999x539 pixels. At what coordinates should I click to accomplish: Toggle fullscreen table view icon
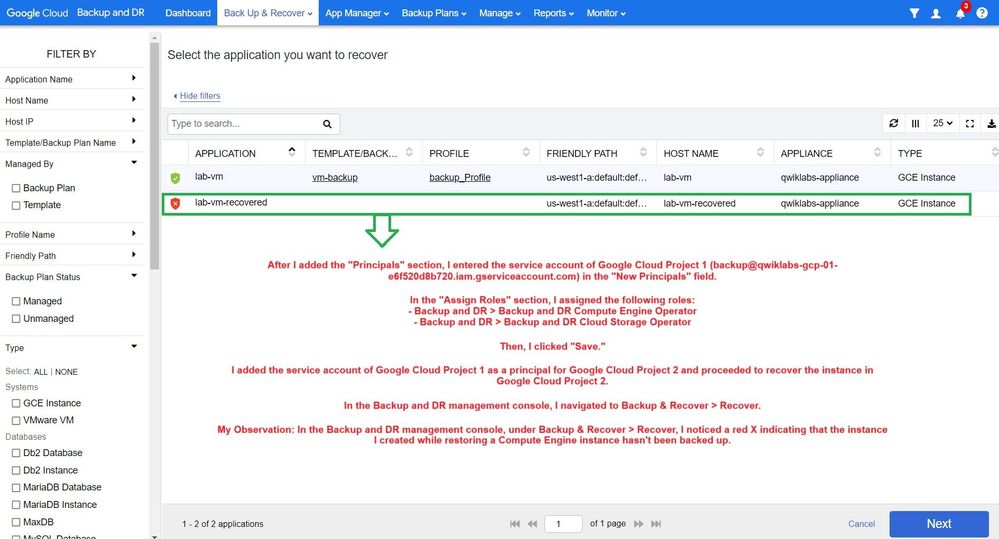pyautogui.click(x=970, y=123)
